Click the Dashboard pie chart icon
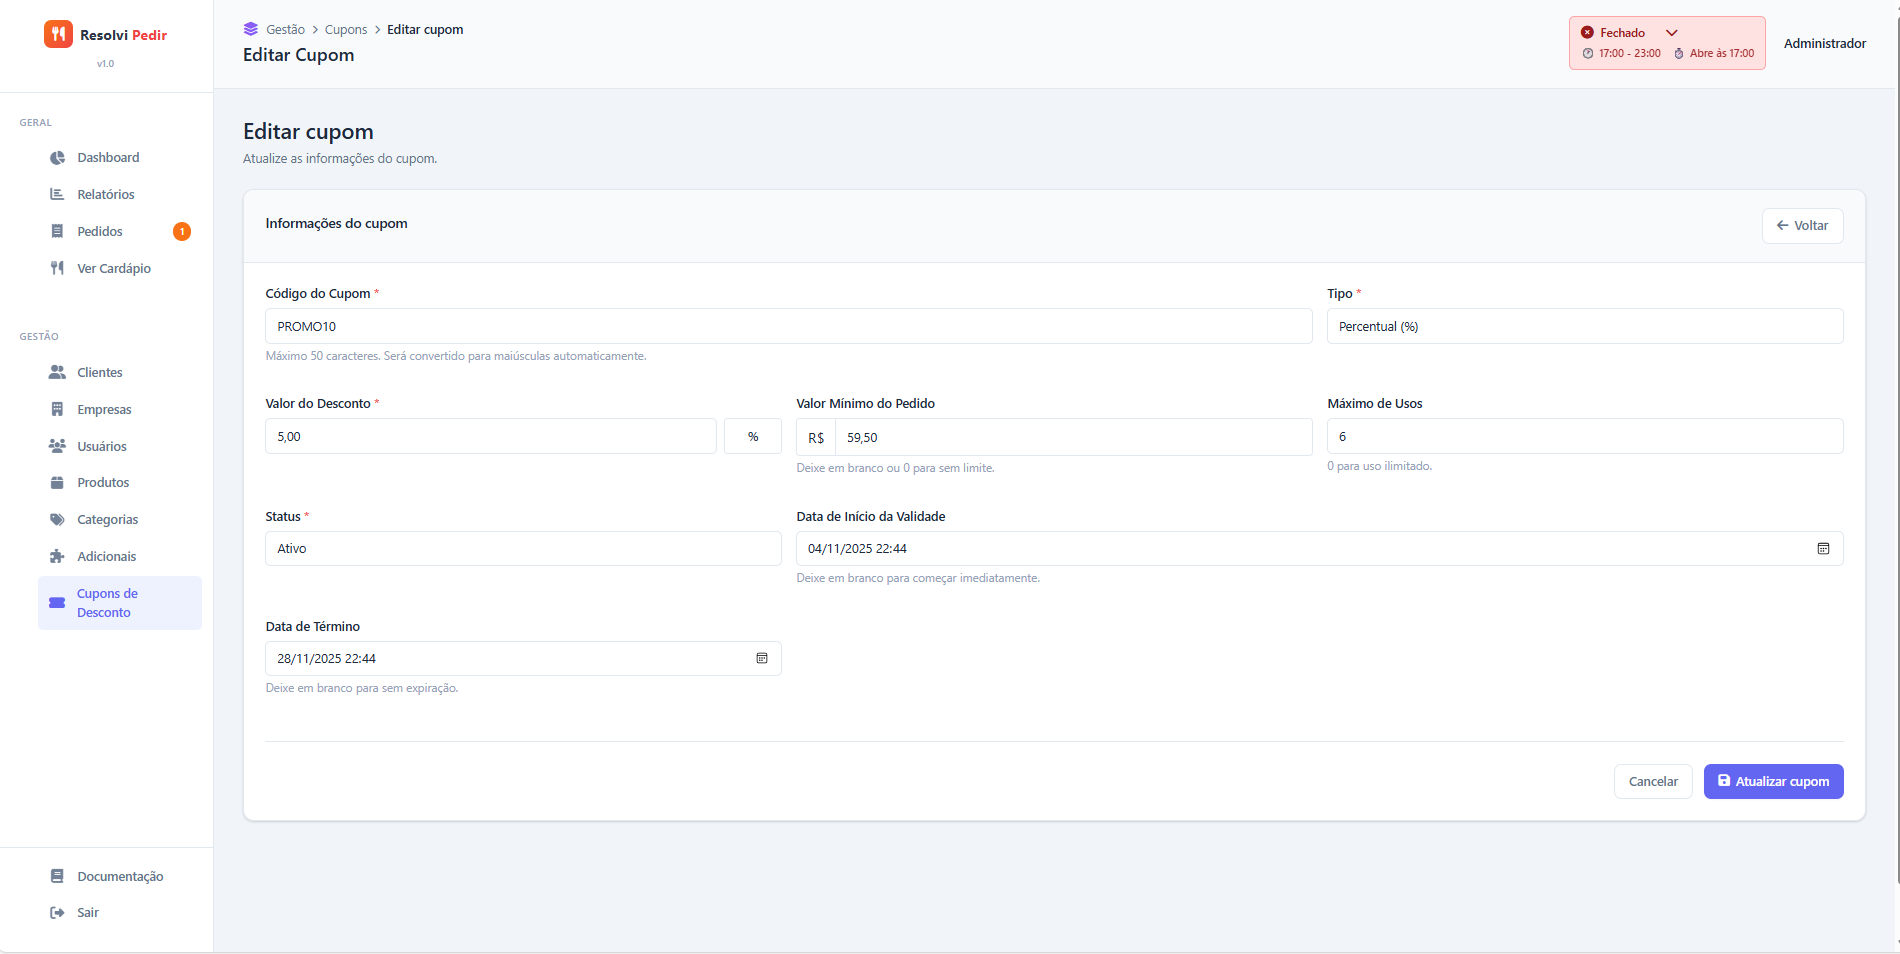 [x=57, y=158]
